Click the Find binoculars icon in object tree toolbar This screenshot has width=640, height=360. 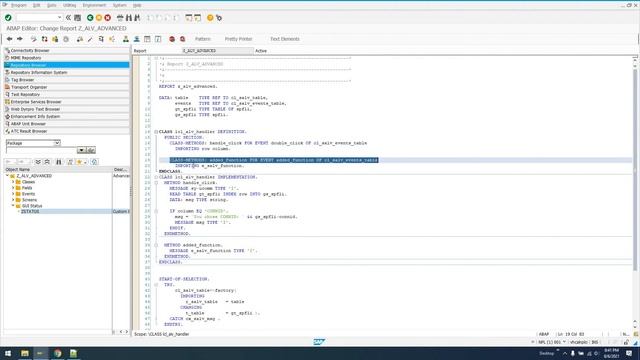pyautogui.click(x=58, y=162)
